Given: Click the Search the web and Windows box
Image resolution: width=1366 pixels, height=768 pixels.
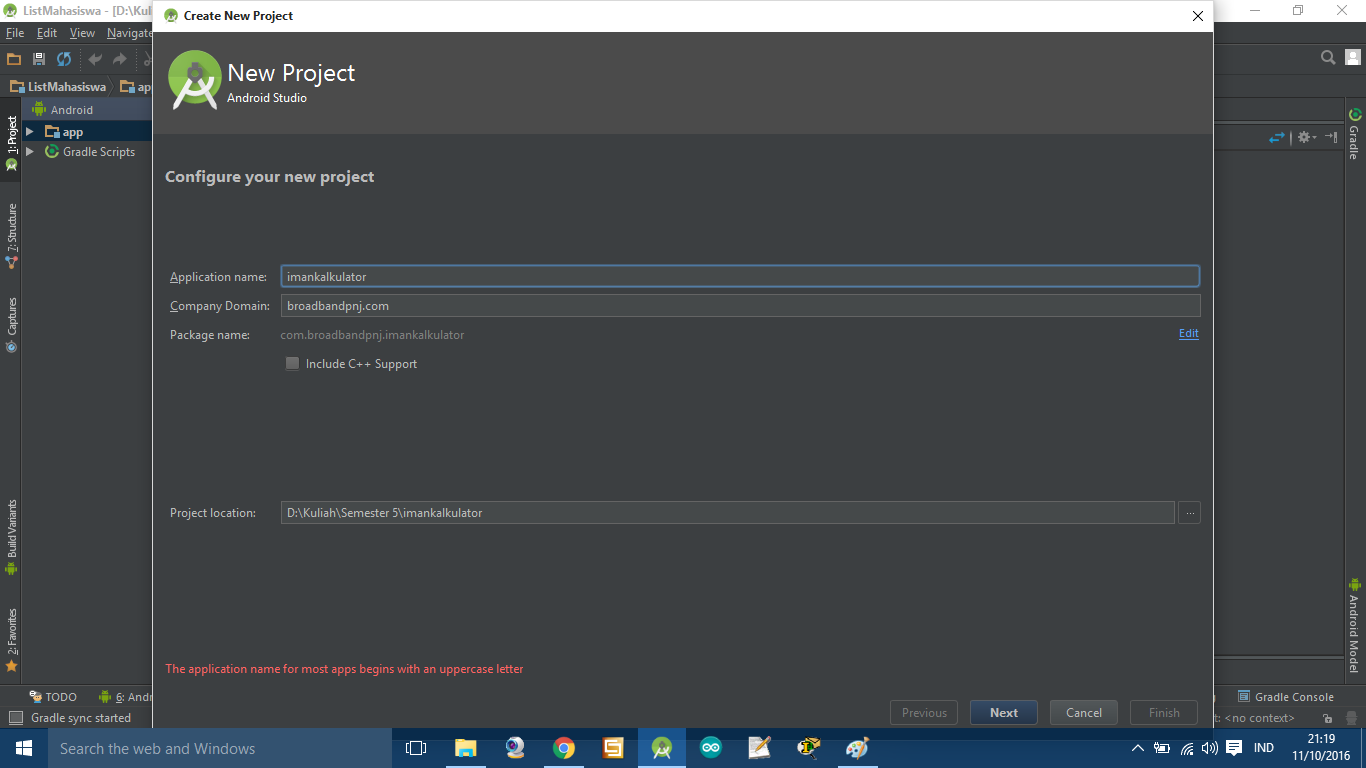Looking at the screenshot, I should (220, 748).
